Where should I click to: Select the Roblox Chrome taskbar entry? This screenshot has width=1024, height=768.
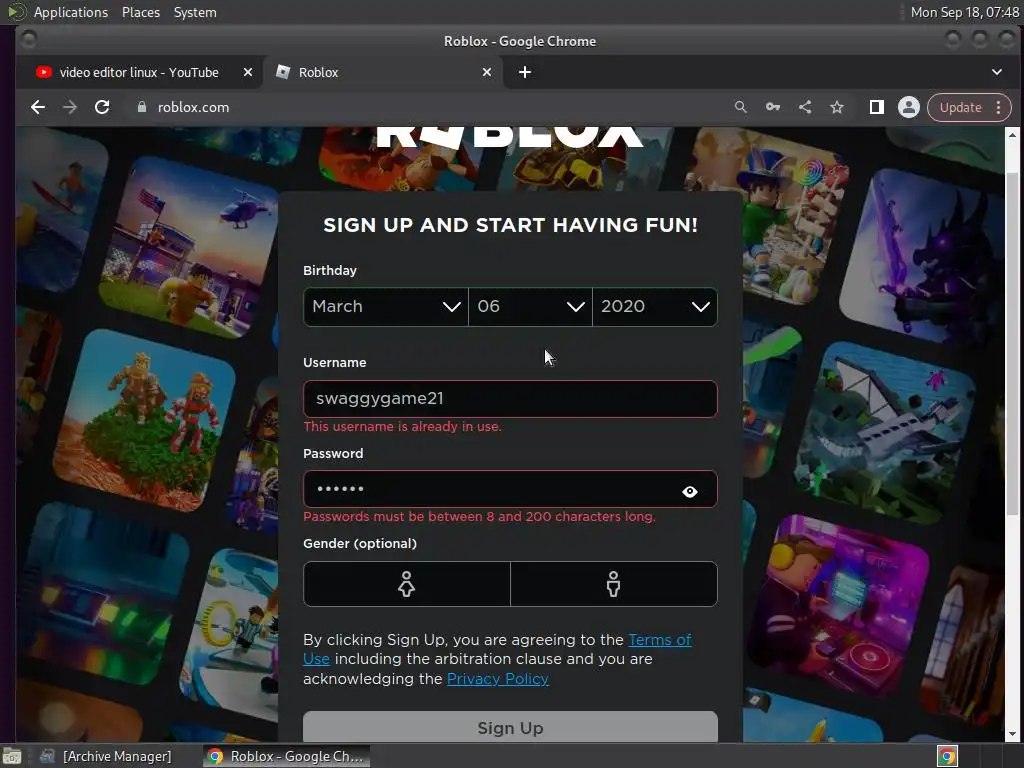[x=286, y=756]
